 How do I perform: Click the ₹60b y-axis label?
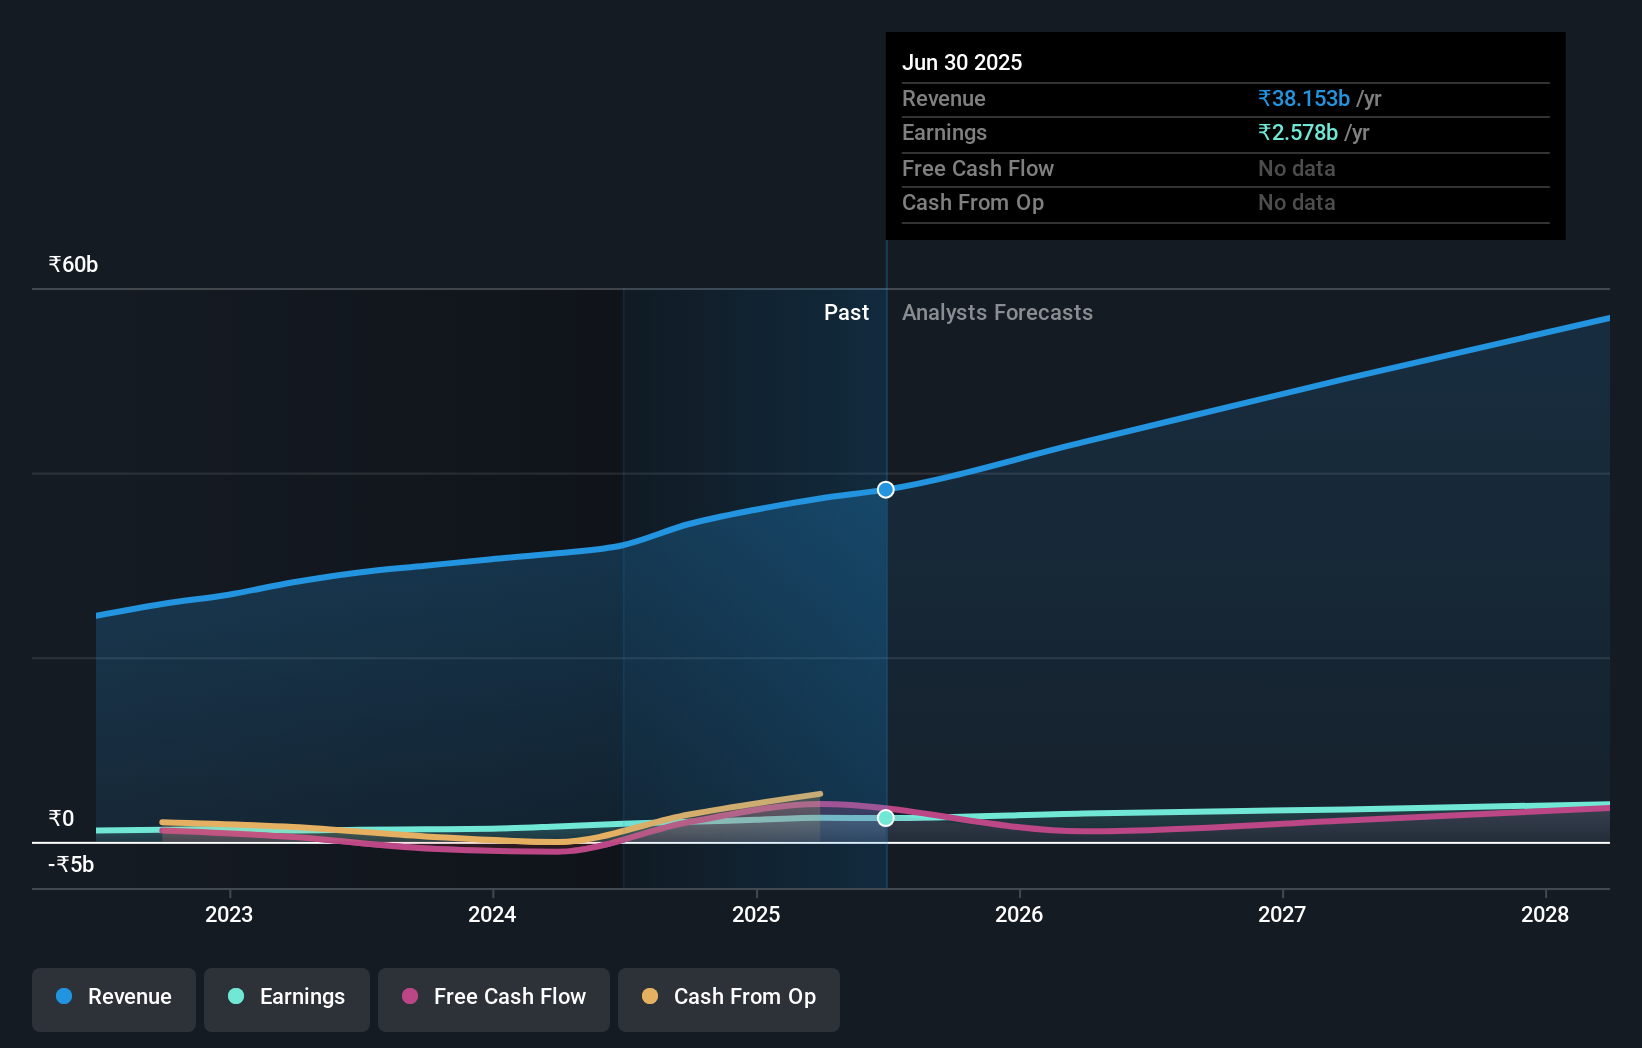click(73, 265)
